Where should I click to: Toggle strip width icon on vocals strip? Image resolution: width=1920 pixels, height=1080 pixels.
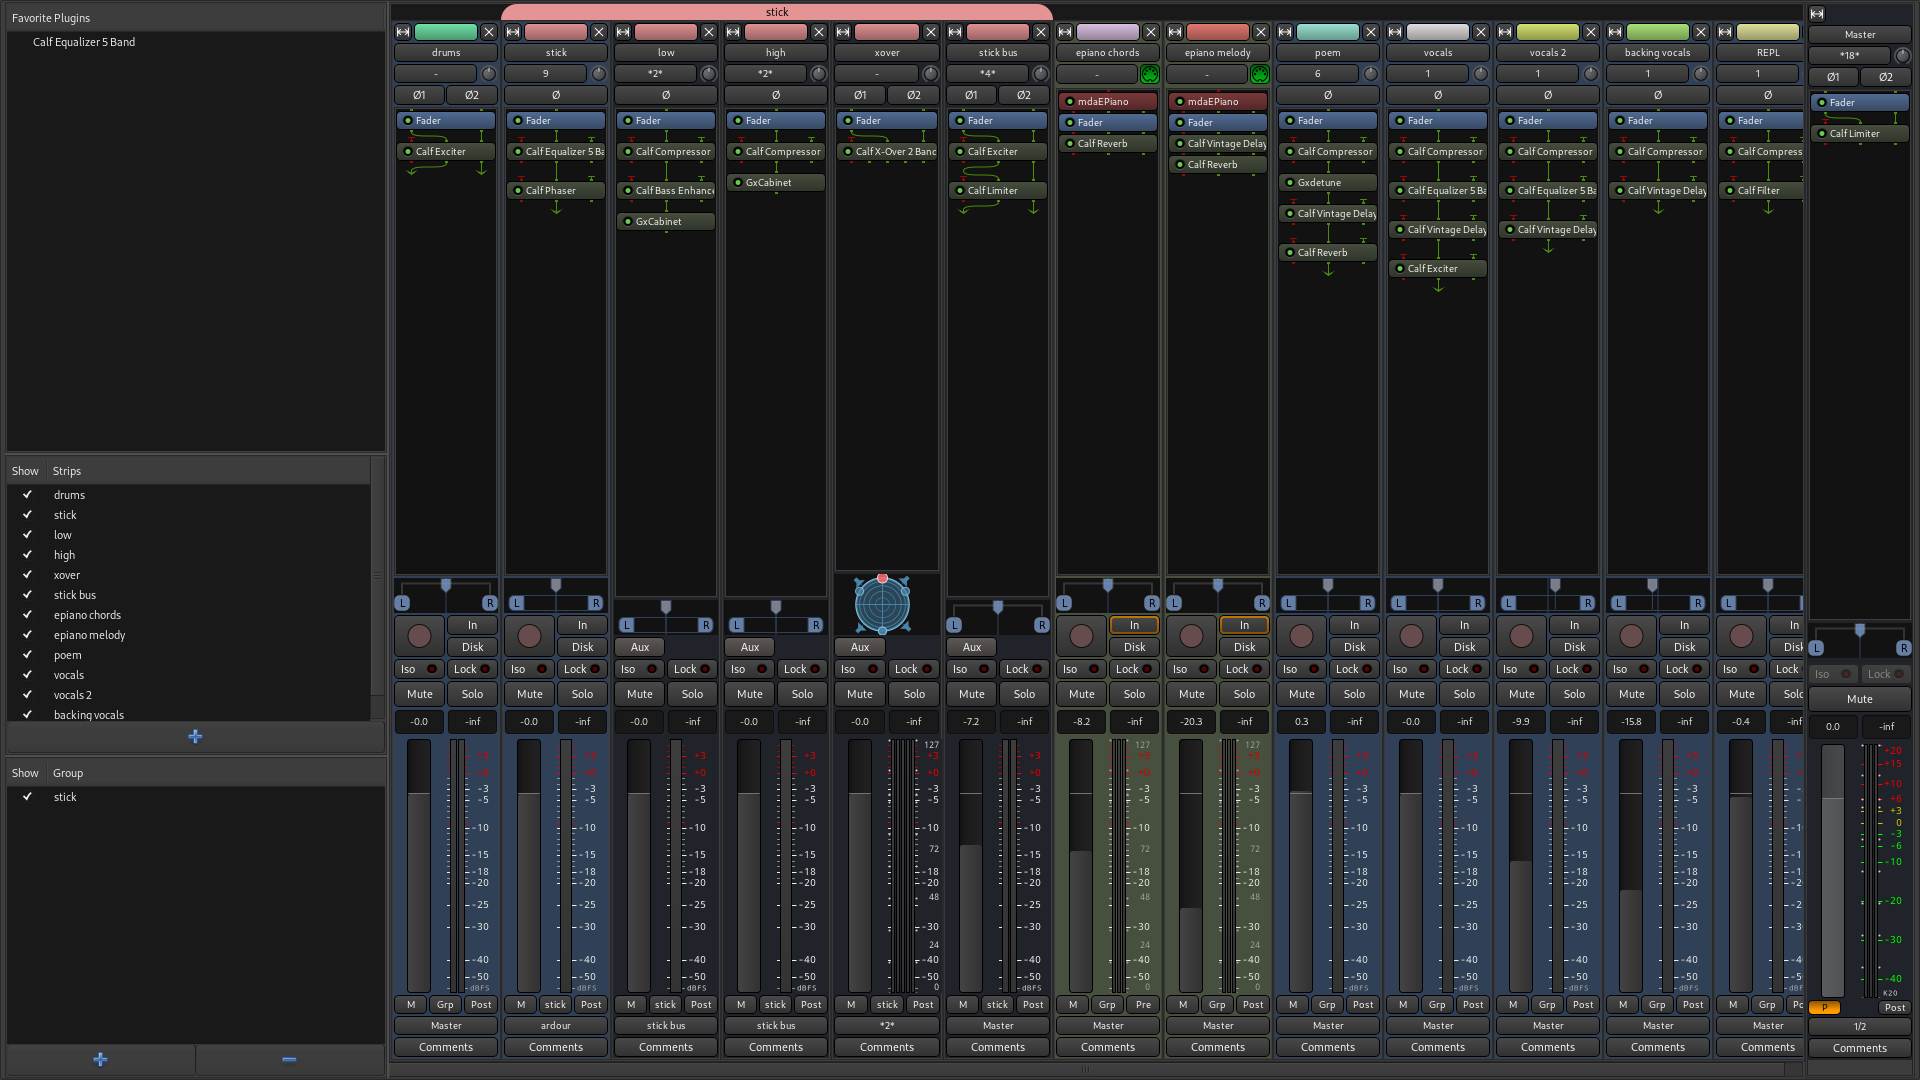[1395, 32]
